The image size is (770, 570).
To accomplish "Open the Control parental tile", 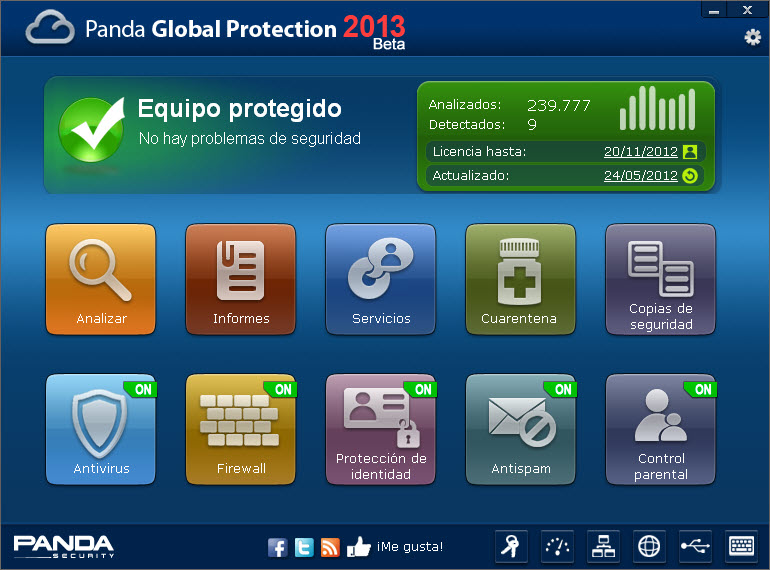I will pyautogui.click(x=660, y=430).
